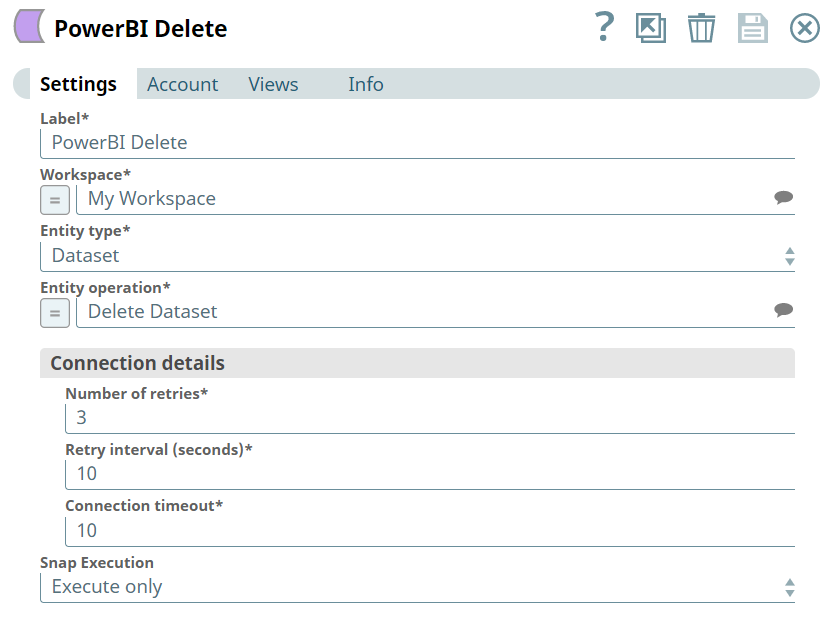Click the Entity operation* label
The height and width of the screenshot is (620, 829).
click(x=105, y=288)
